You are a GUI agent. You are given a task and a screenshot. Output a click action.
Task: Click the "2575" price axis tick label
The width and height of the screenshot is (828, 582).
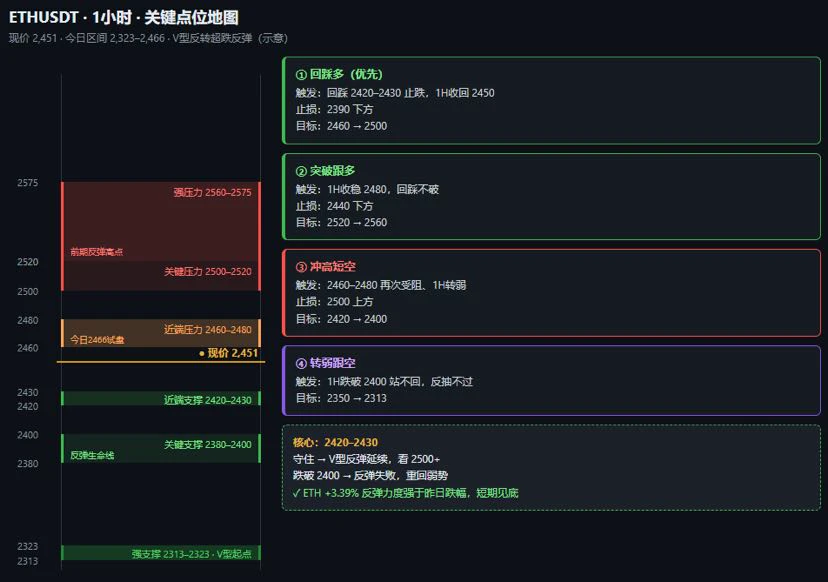point(27,183)
